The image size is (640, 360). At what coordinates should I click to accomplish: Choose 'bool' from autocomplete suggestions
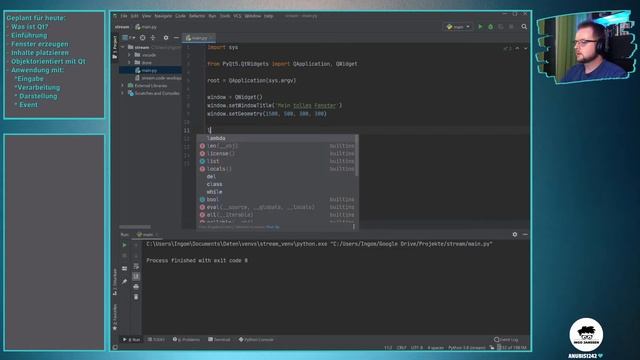click(276, 200)
